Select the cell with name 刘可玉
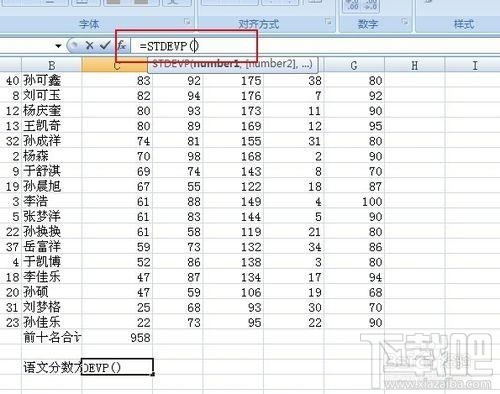This screenshot has width=500, height=394. (51, 95)
